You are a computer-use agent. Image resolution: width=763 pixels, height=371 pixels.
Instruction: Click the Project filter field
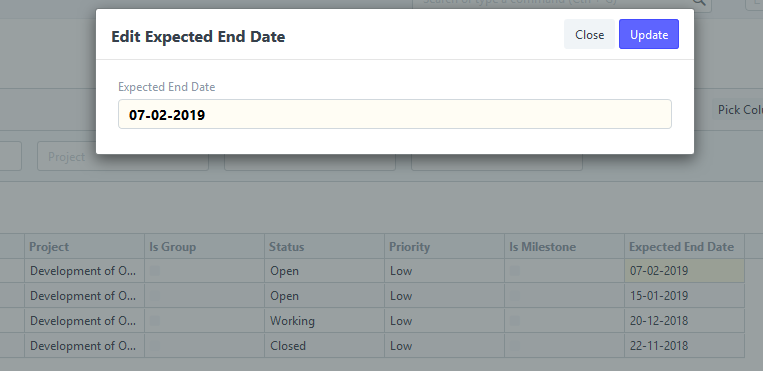pos(123,157)
